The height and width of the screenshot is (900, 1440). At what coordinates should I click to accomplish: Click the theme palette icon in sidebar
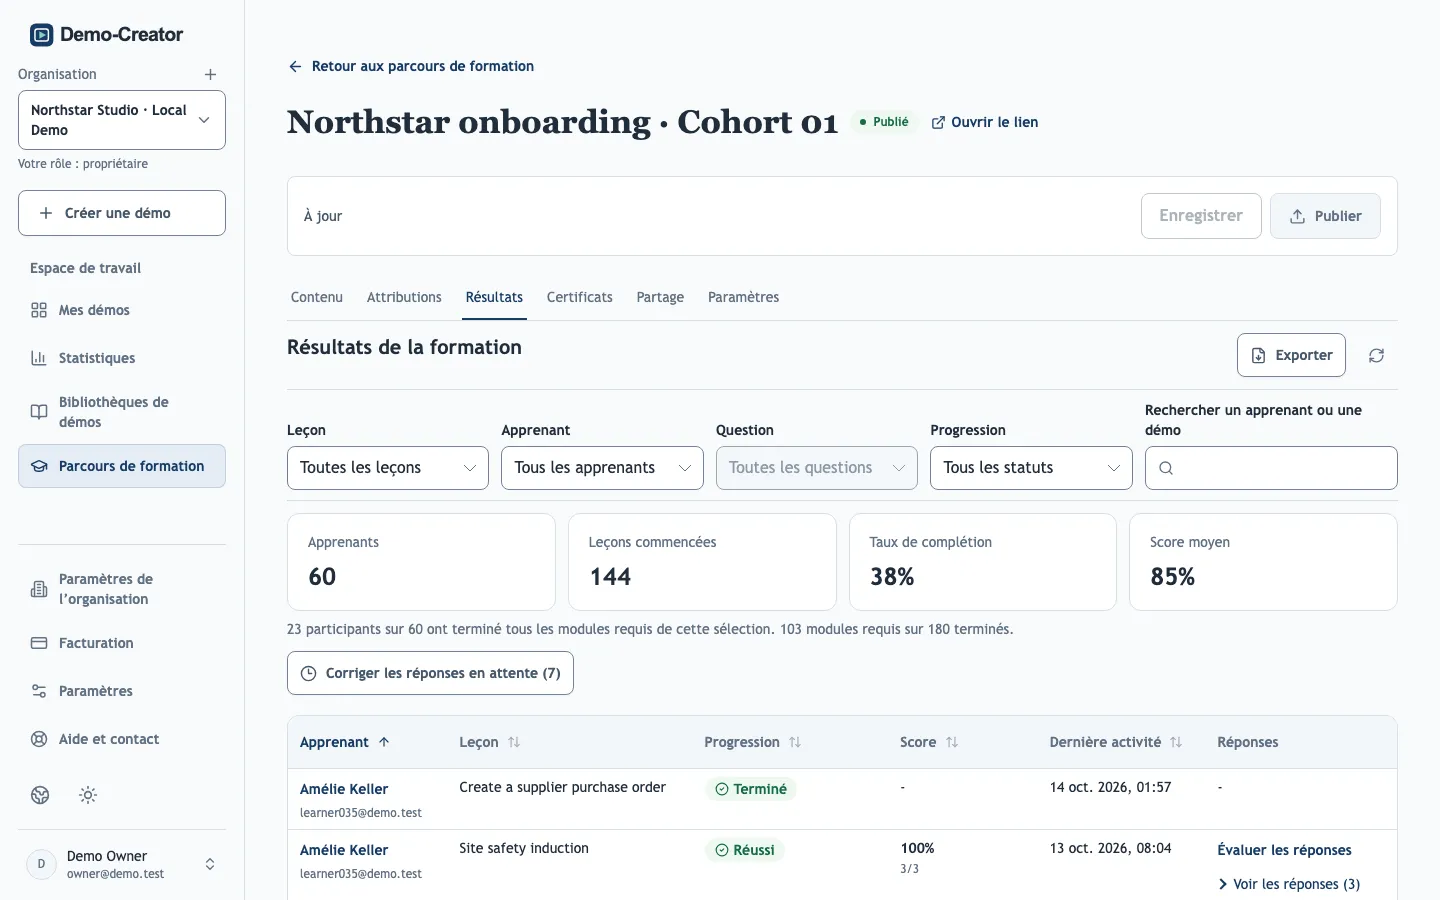tap(40, 795)
